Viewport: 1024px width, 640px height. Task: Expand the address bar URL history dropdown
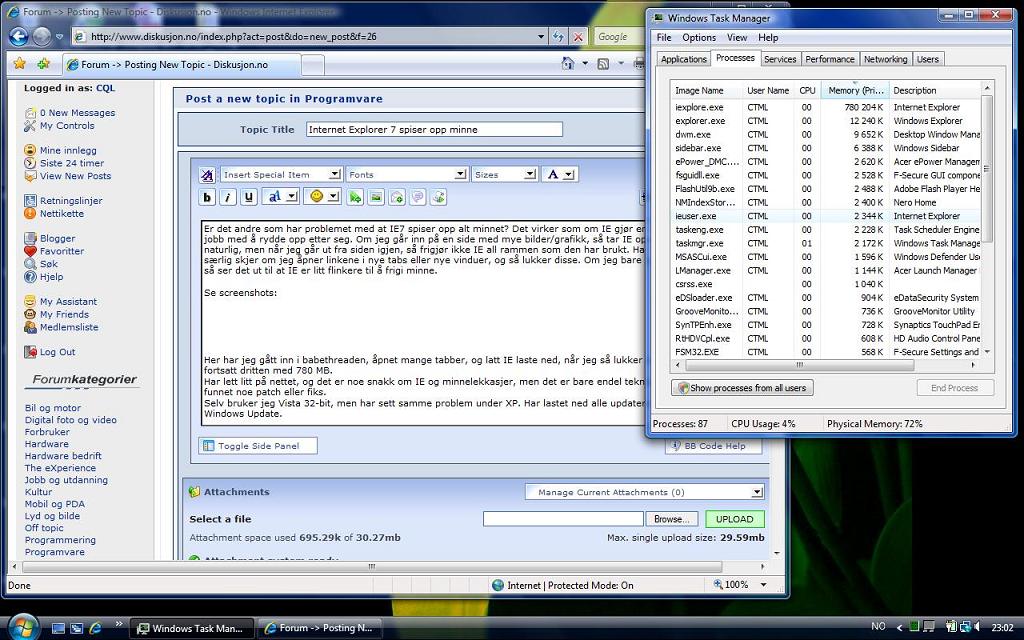(x=541, y=37)
